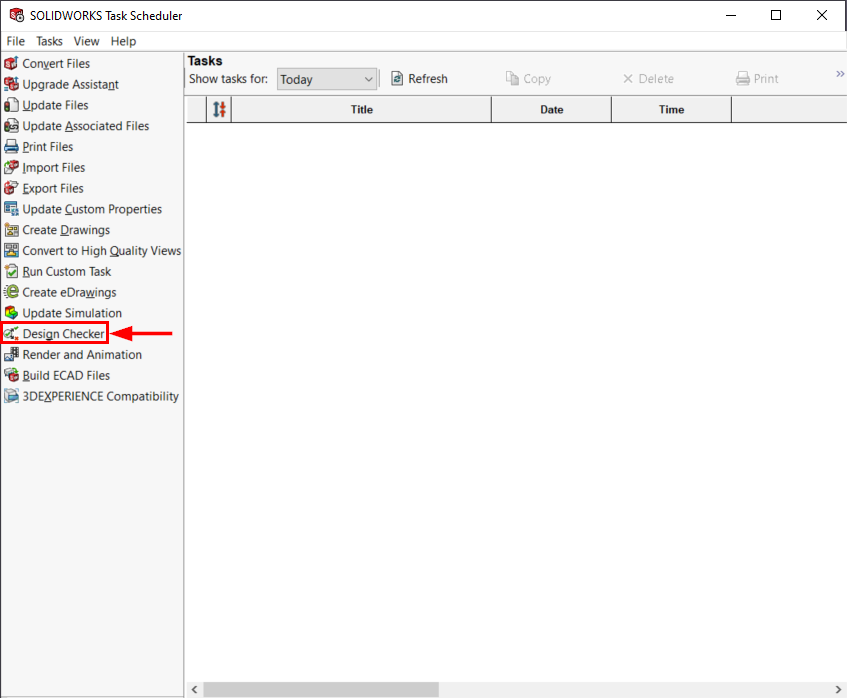Click the Build ECAD Files icon
This screenshot has width=847, height=698.
[x=11, y=376]
